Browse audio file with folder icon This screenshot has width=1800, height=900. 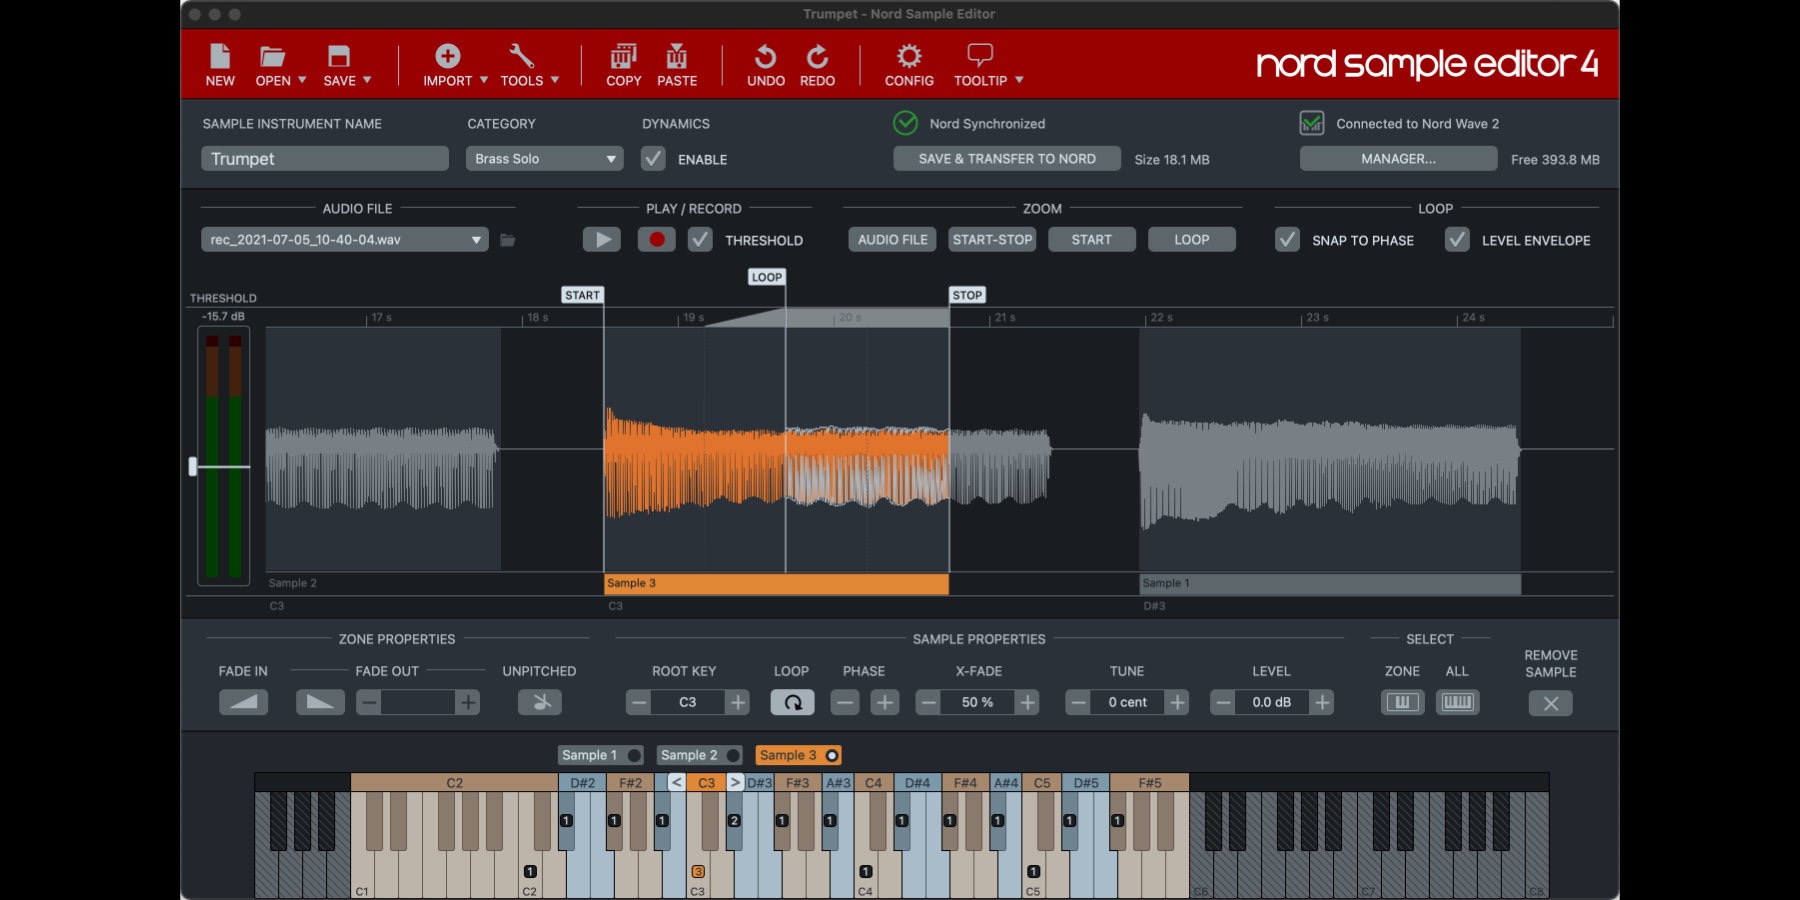coord(508,240)
